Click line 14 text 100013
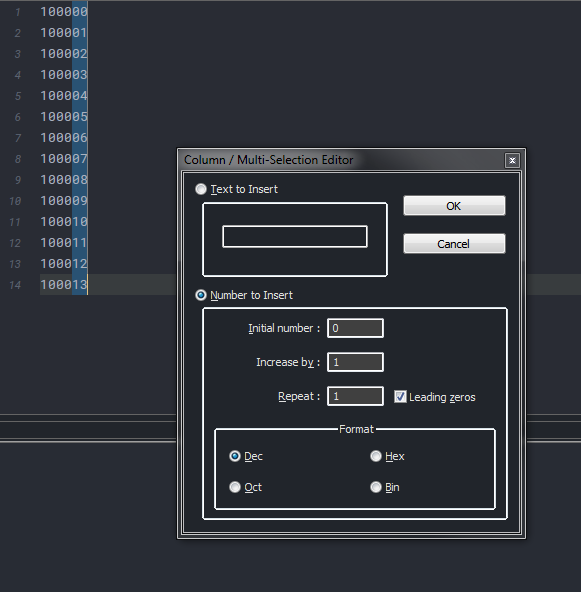This screenshot has height=592, width=581. coord(64,284)
